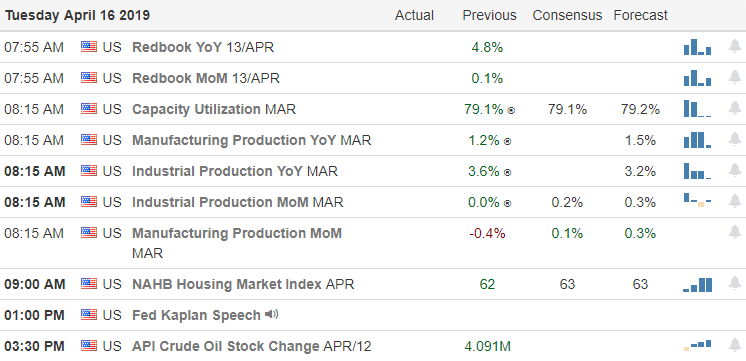Click the 03:30 PM time entry
746x361 pixels.
34,346
